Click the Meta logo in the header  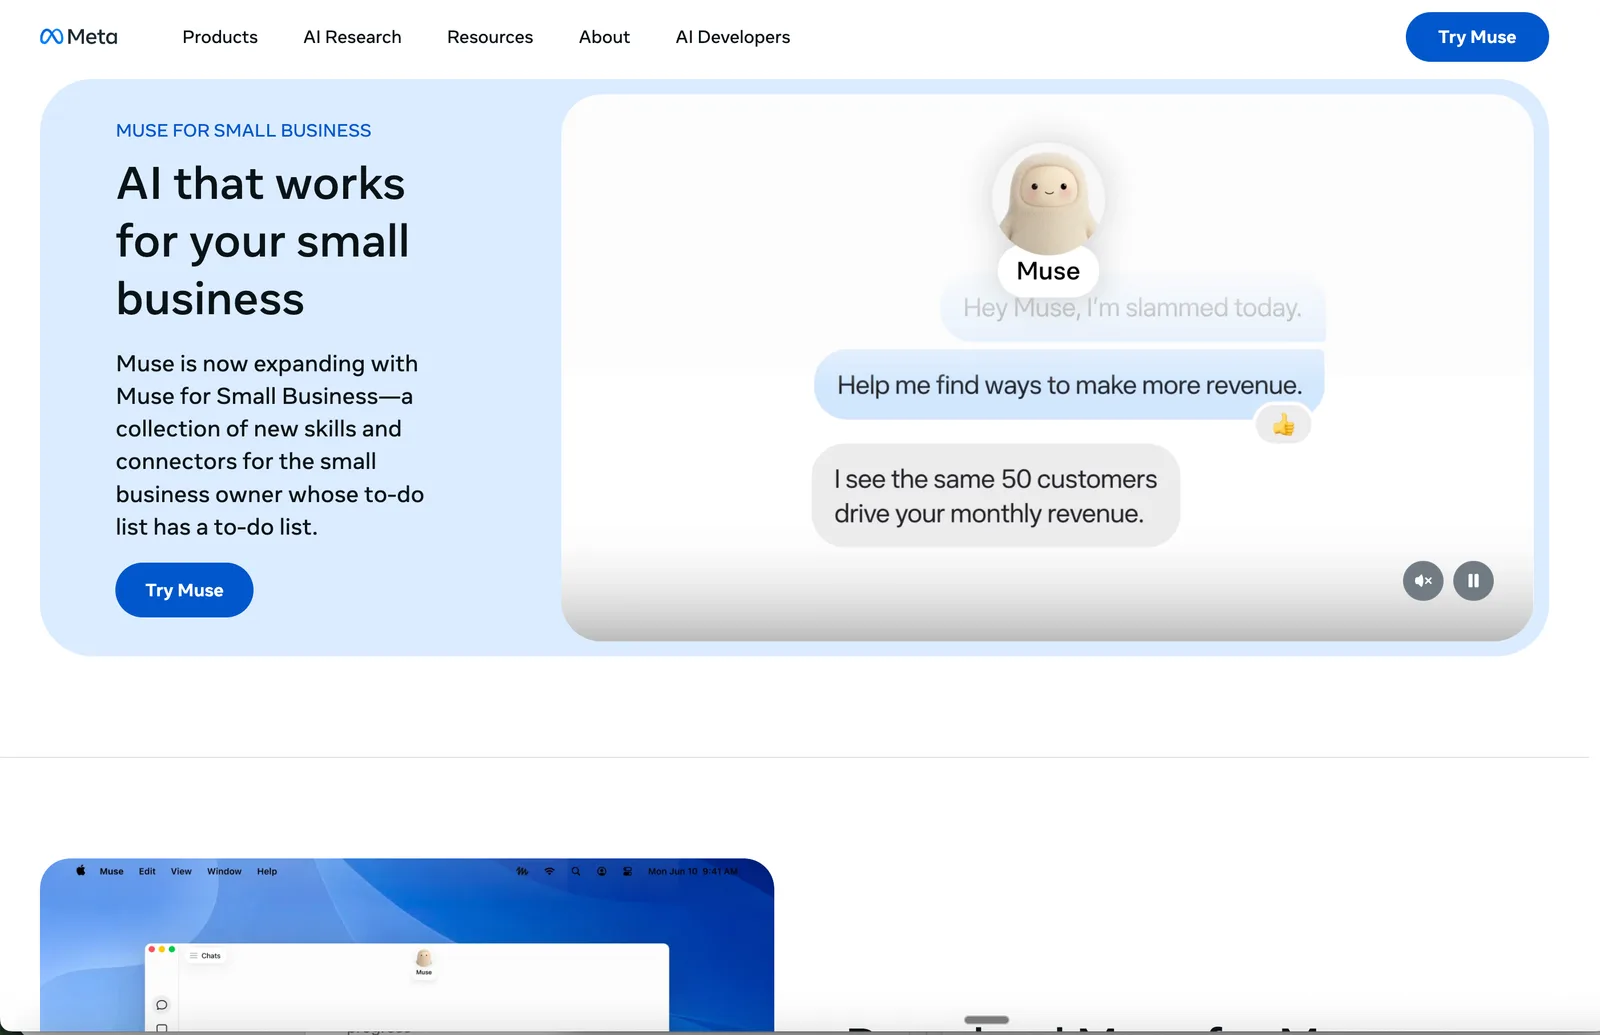click(x=78, y=37)
